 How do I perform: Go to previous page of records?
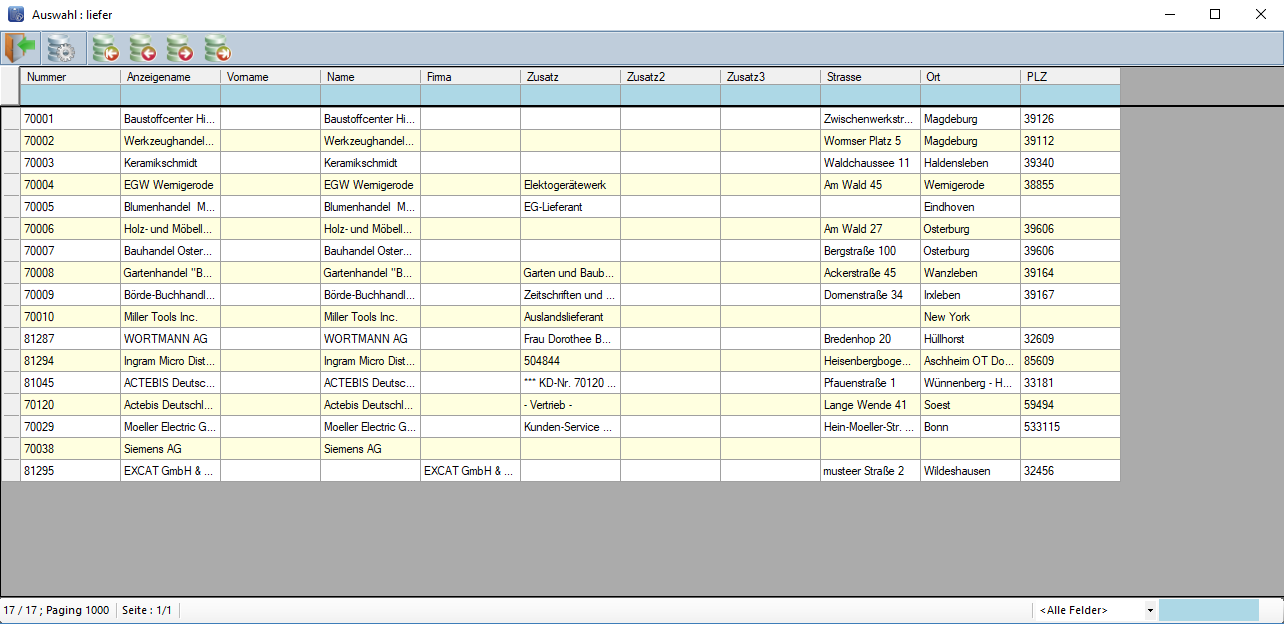pyautogui.click(x=142, y=48)
